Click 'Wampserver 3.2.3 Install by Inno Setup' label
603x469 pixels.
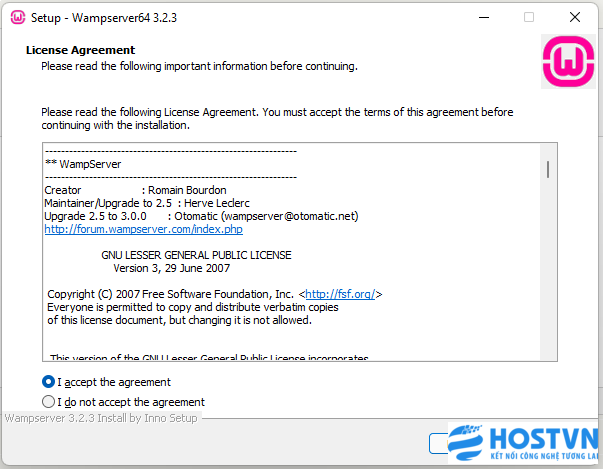(x=101, y=418)
